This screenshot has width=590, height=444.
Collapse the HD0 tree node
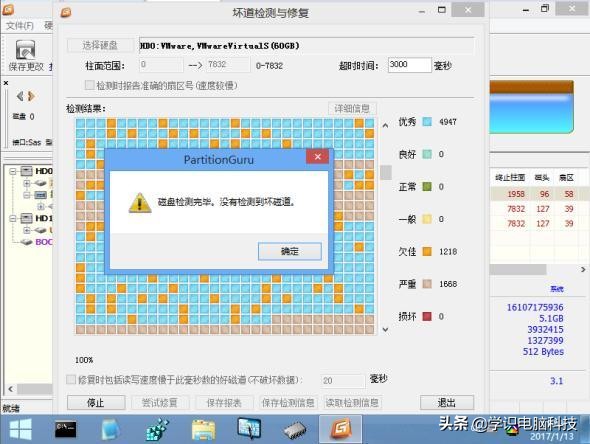(x=13, y=172)
